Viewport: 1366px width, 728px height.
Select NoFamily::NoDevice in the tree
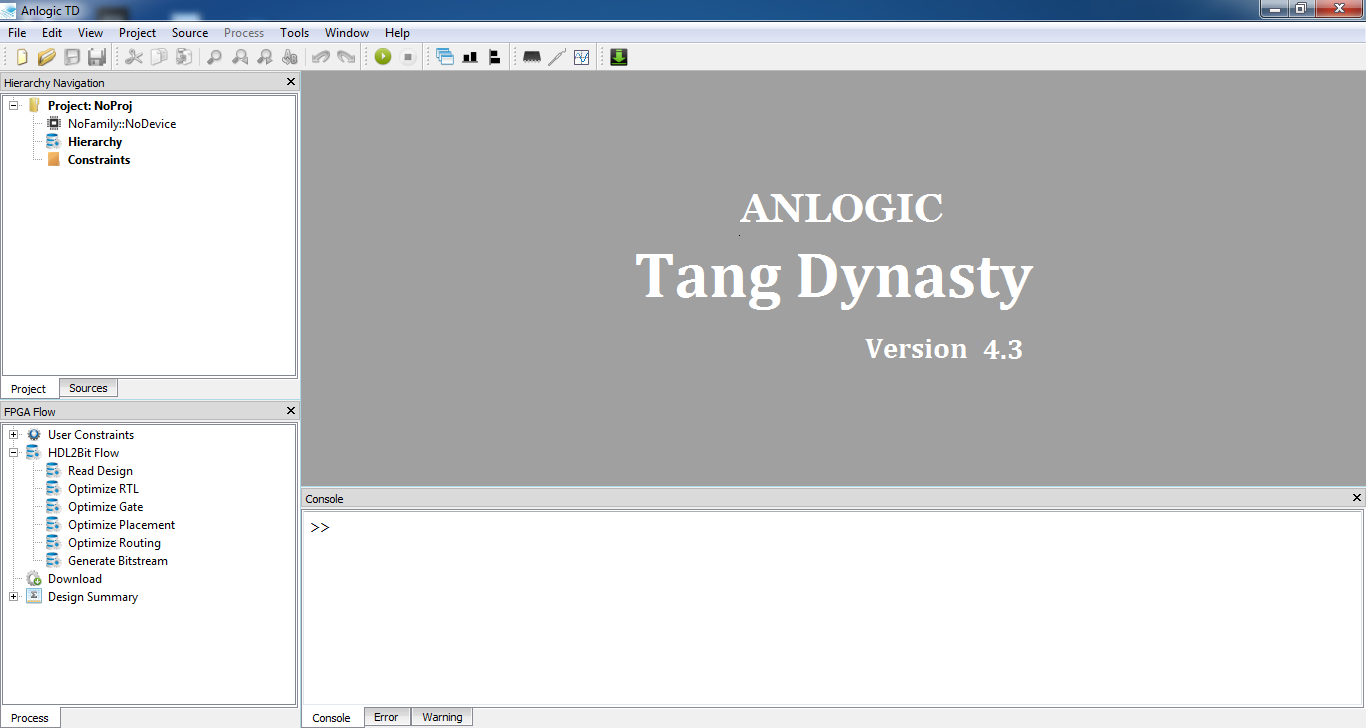[x=122, y=124]
